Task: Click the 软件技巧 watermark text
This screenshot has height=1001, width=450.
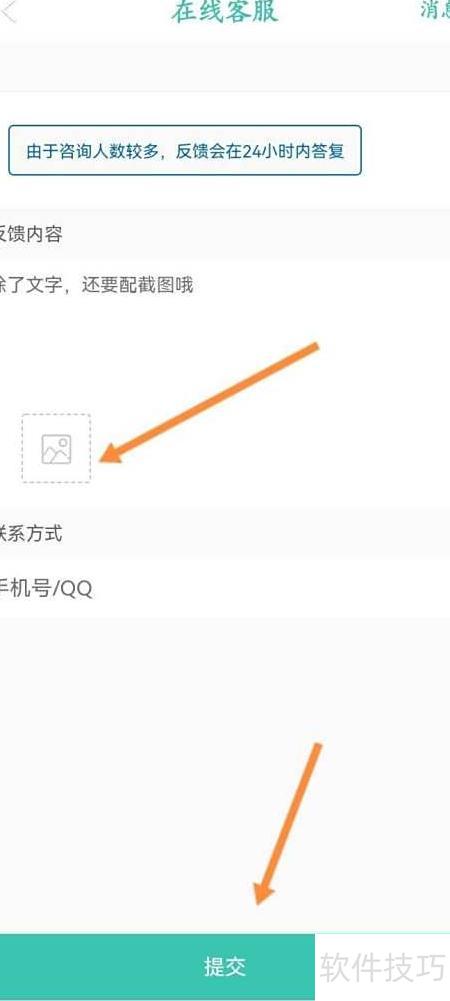Action: click(382, 967)
